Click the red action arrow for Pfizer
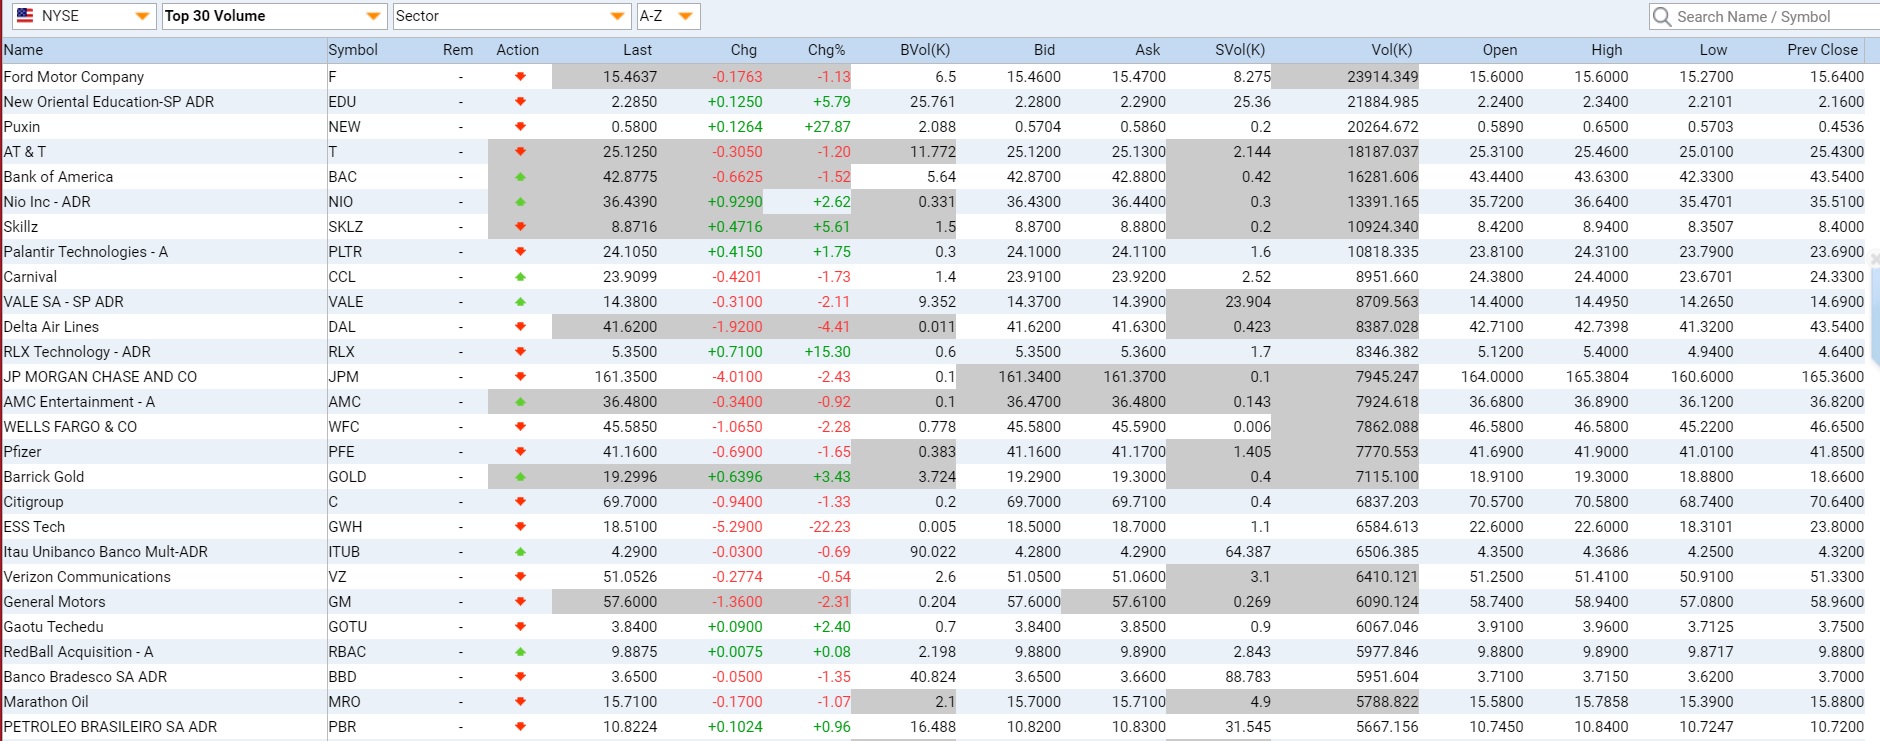 [520, 452]
